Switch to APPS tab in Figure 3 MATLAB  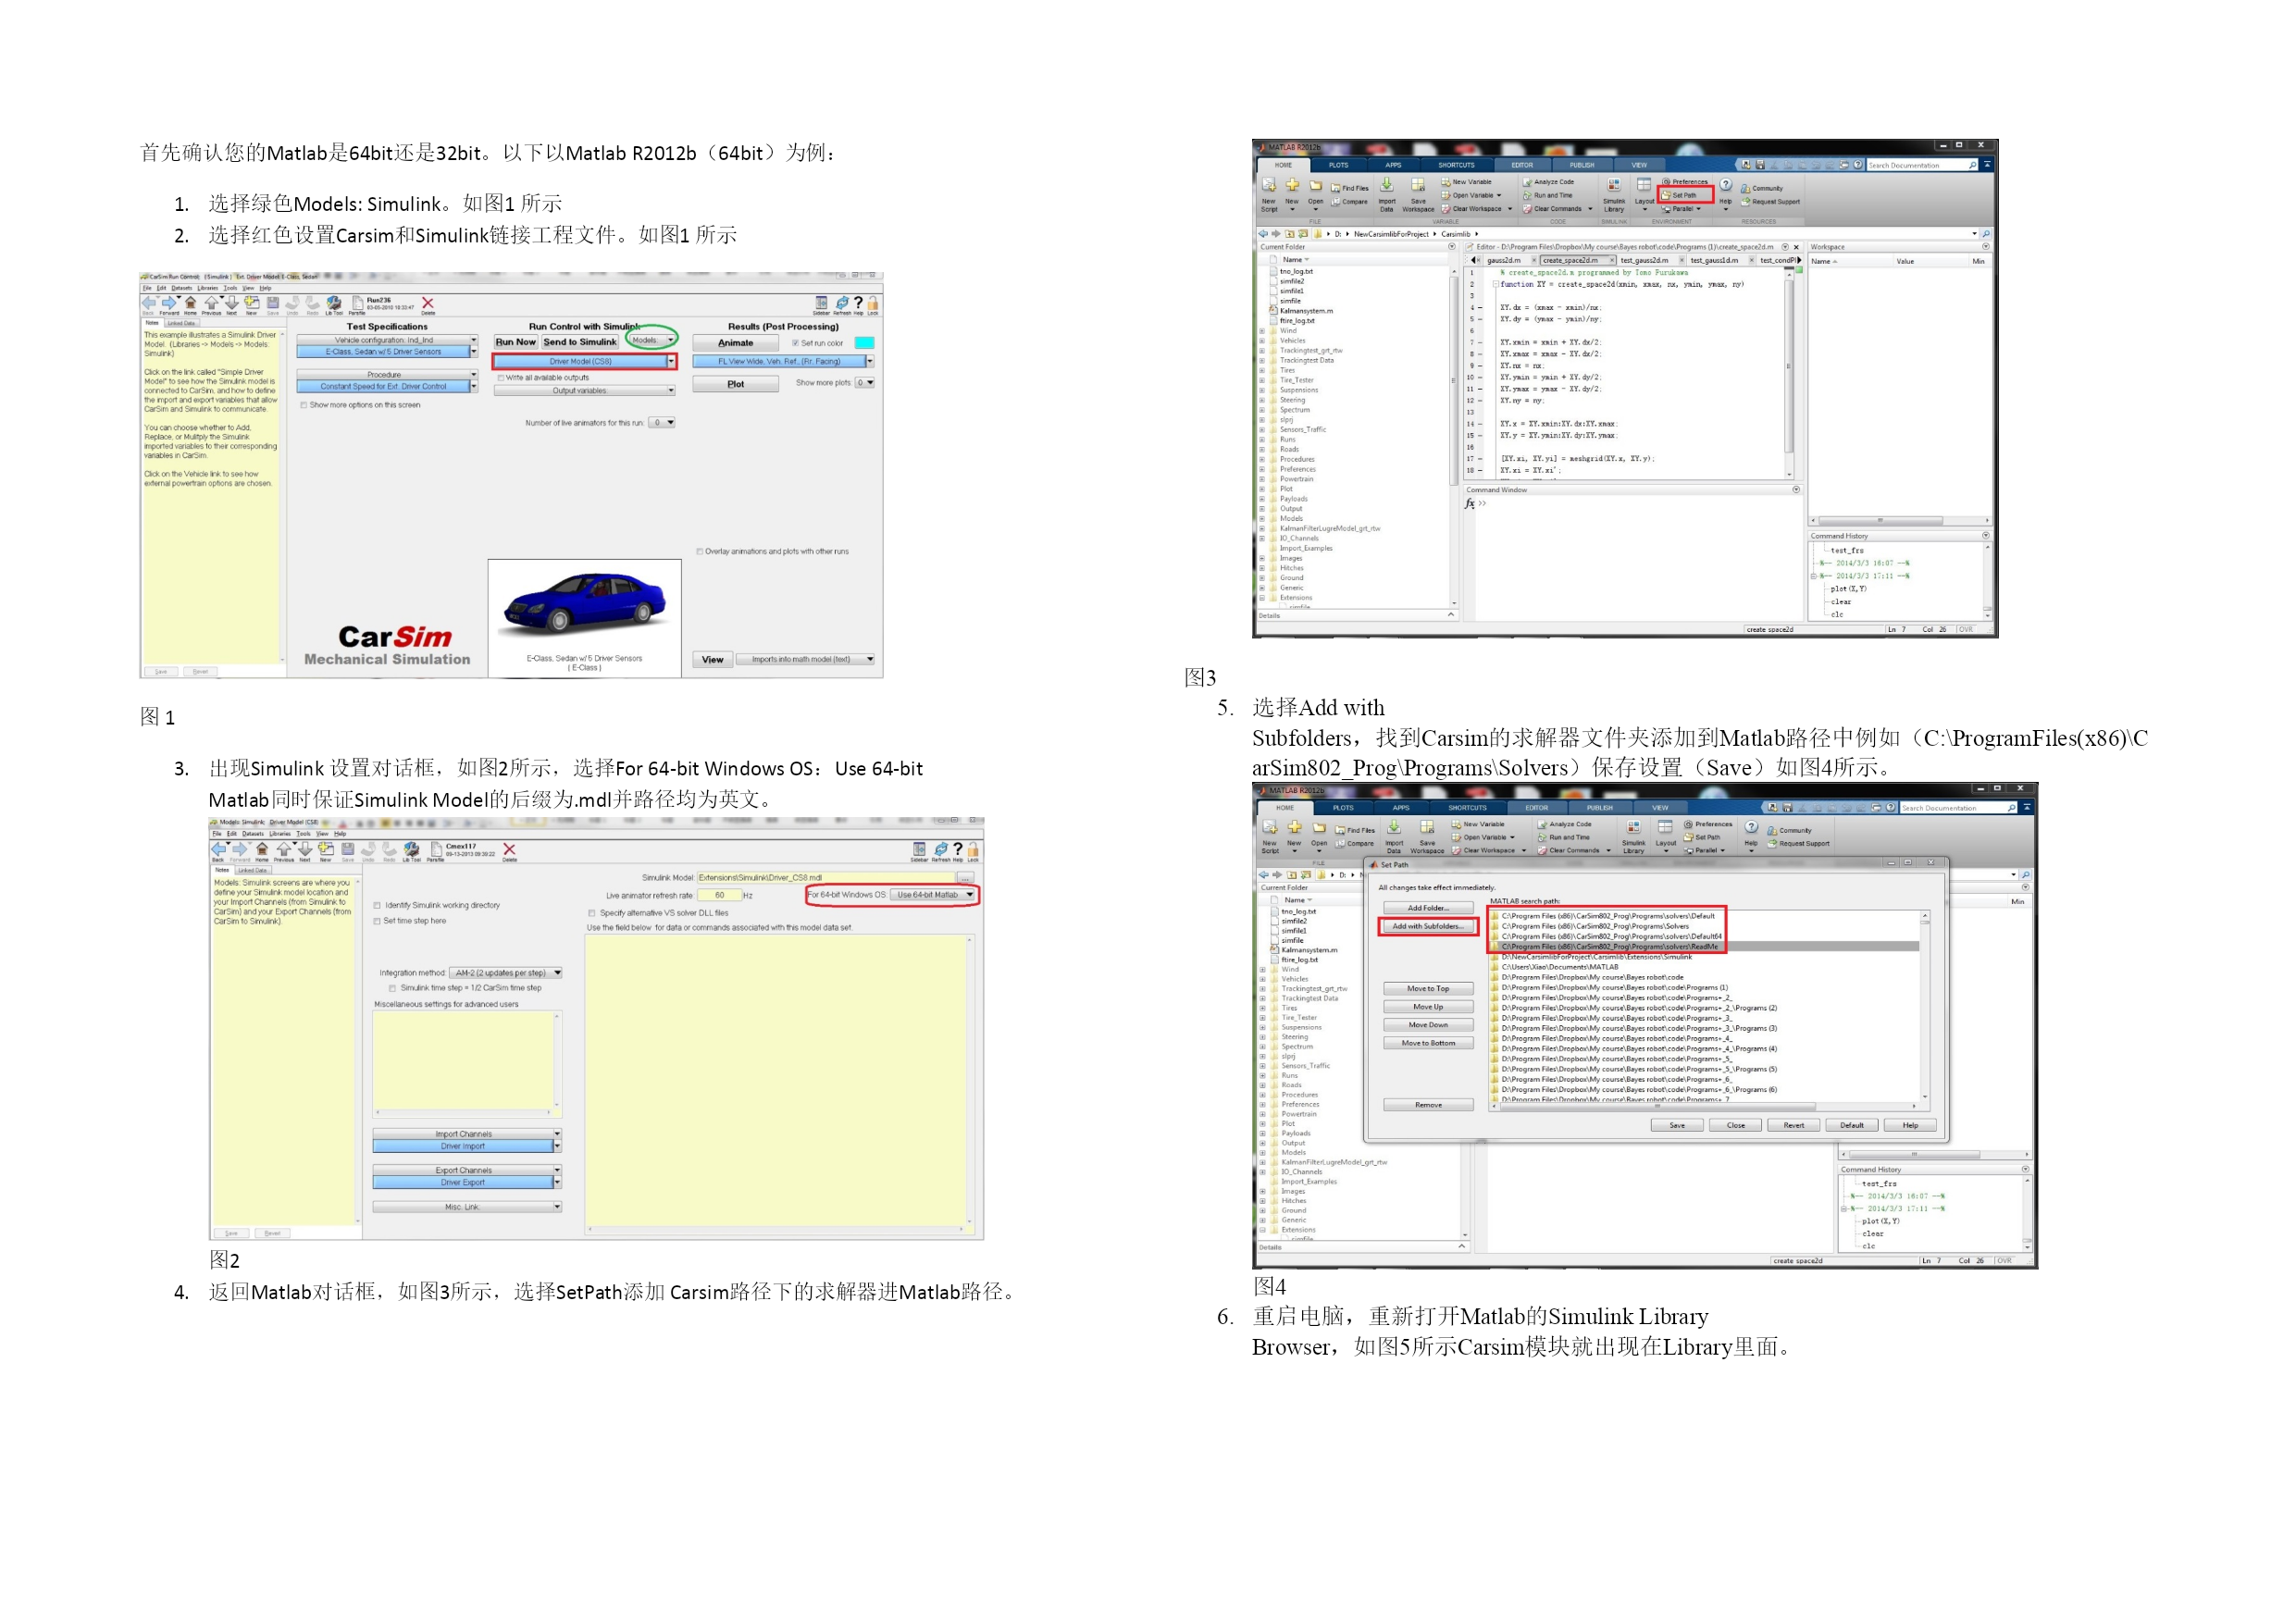[1393, 165]
